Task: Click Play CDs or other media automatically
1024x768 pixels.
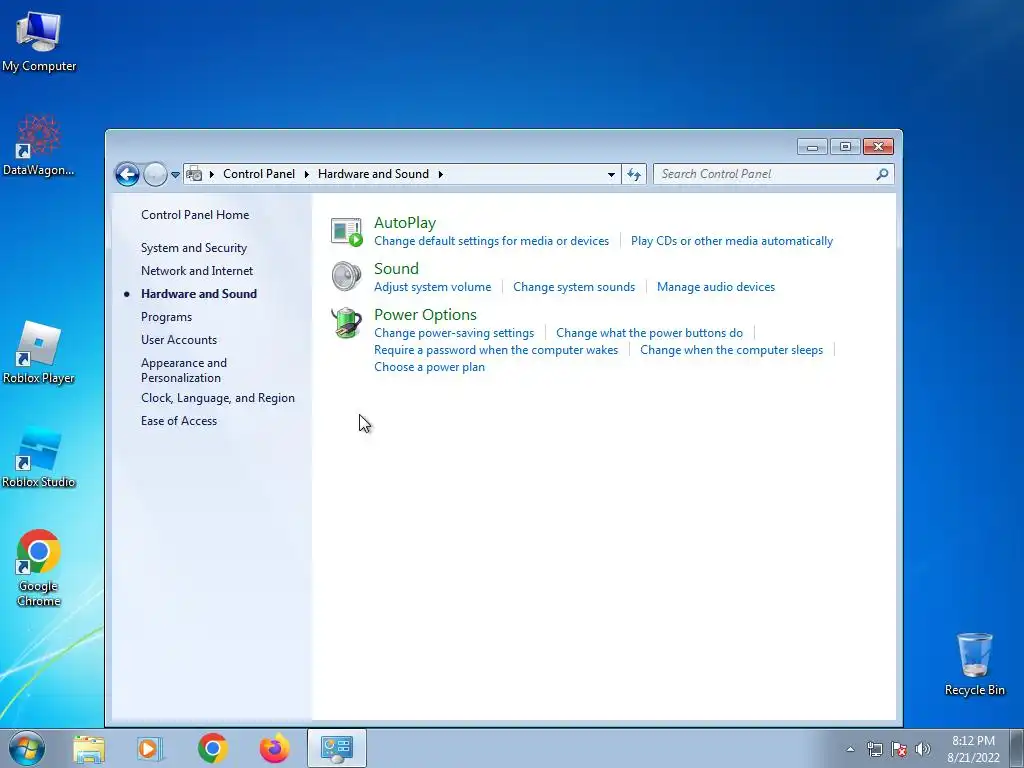Action: pyautogui.click(x=731, y=241)
